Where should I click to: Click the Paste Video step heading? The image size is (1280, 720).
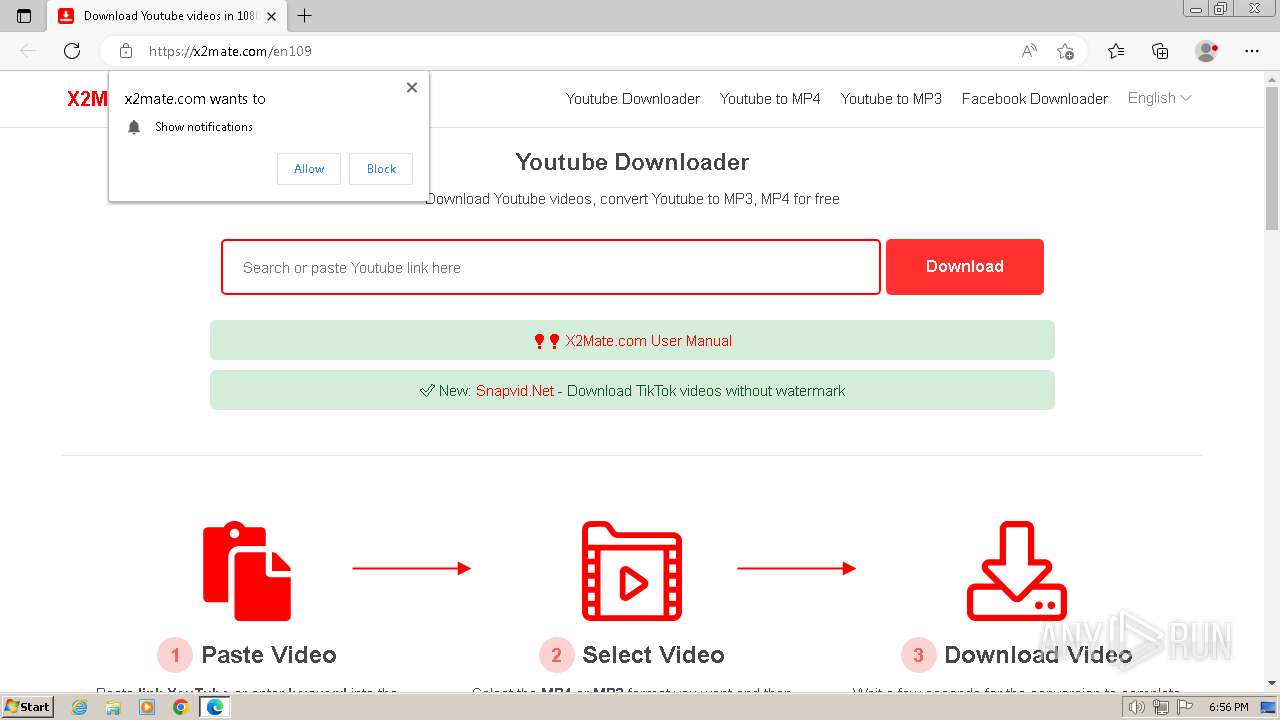[269, 655]
